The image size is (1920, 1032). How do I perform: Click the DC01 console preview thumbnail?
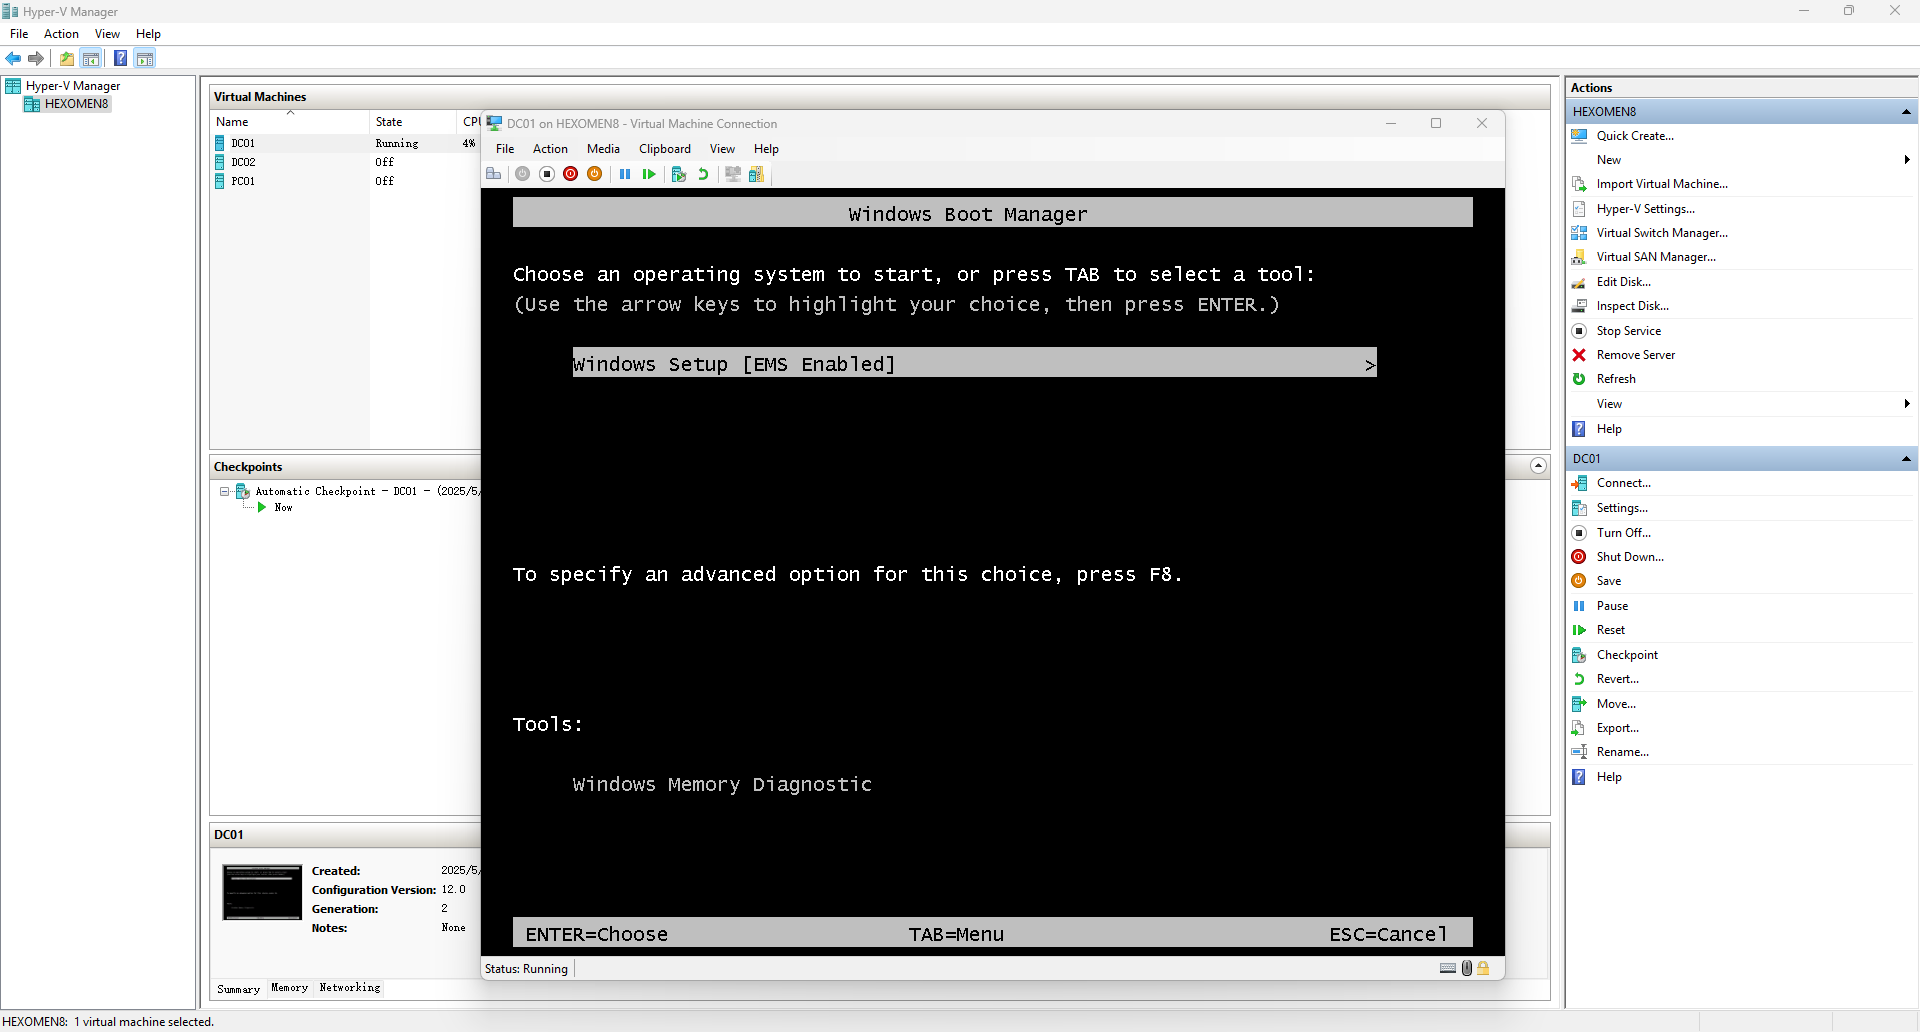tap(262, 892)
